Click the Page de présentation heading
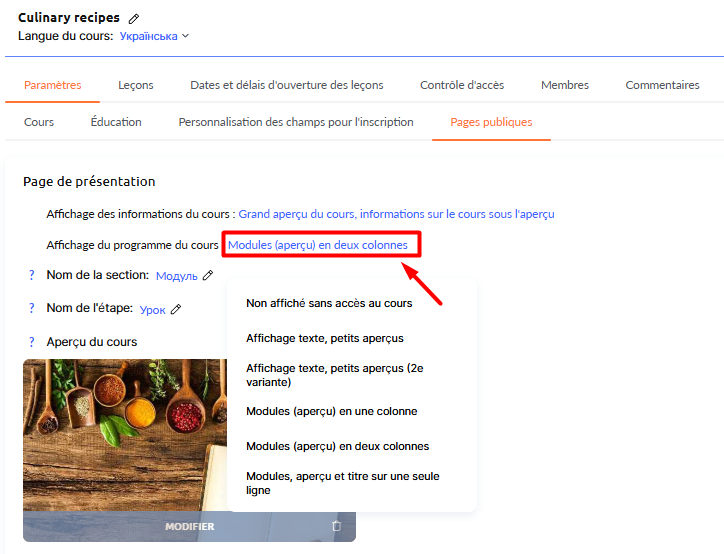724x554 pixels. coord(89,181)
